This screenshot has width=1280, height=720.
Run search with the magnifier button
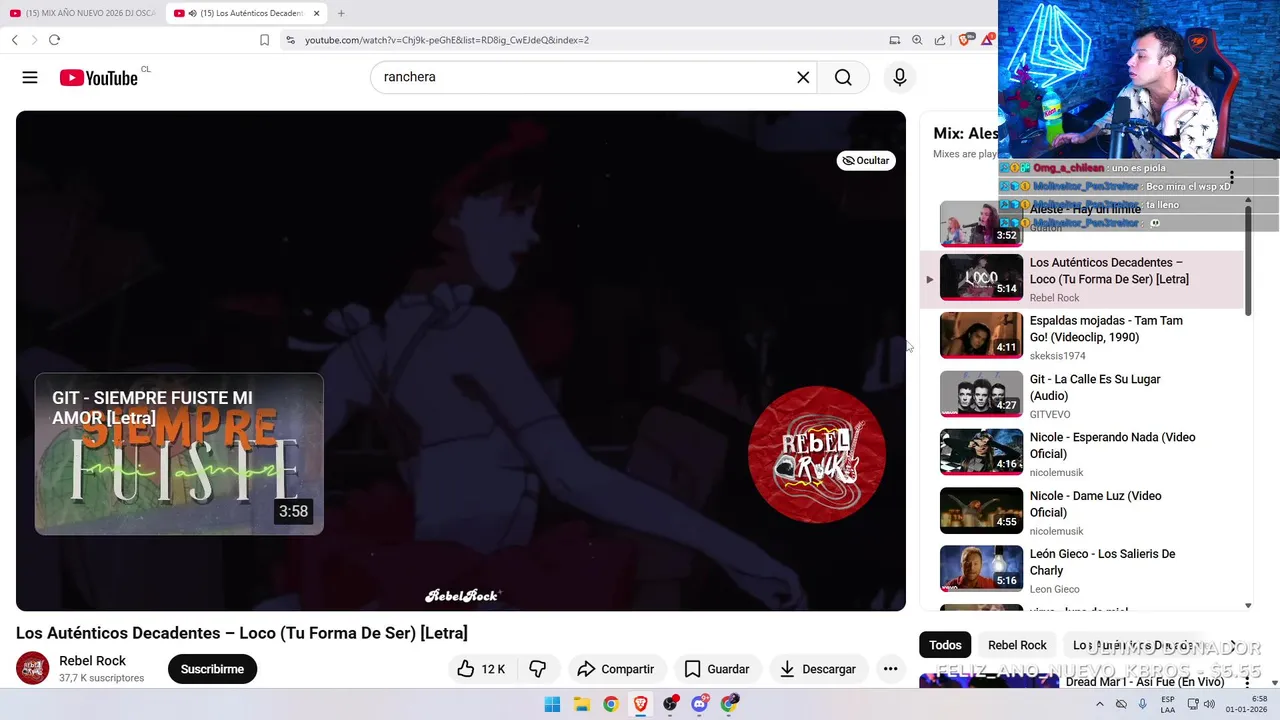[843, 77]
